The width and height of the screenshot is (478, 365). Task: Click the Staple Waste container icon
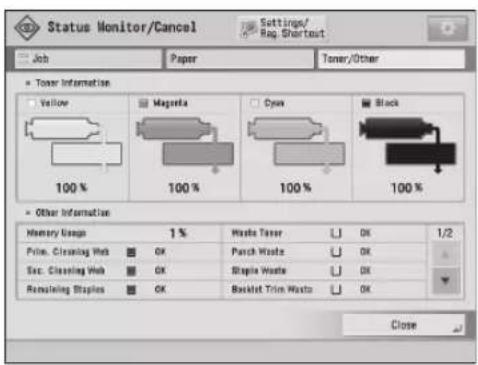(336, 271)
